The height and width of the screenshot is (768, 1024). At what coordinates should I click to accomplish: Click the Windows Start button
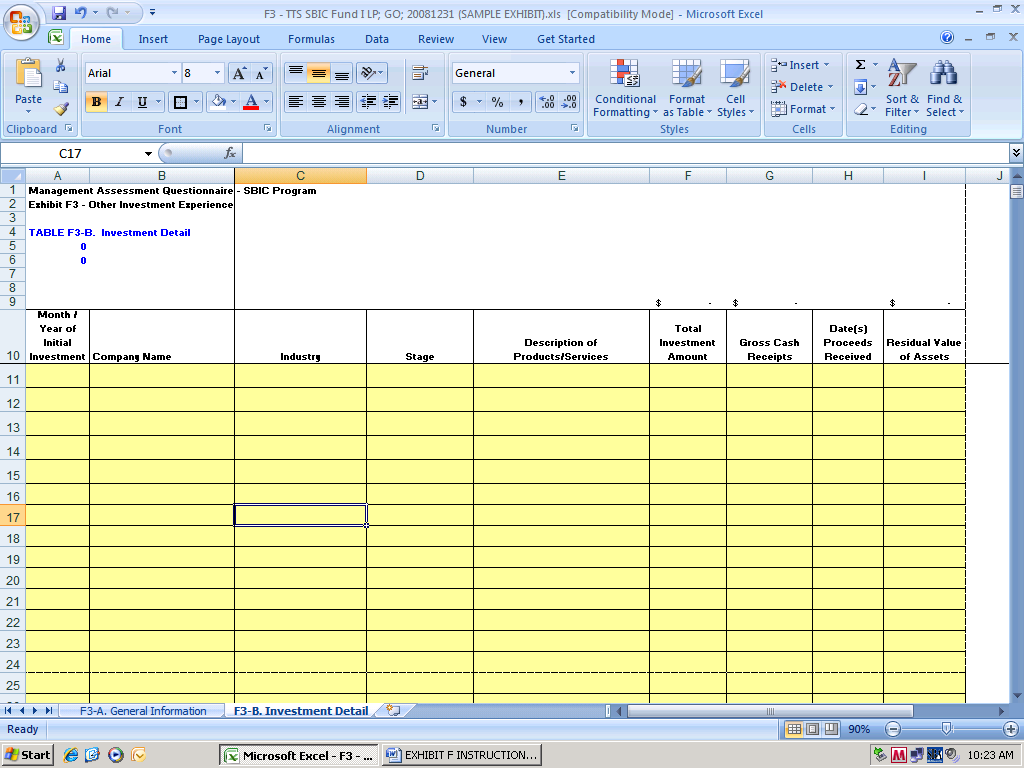(28, 755)
